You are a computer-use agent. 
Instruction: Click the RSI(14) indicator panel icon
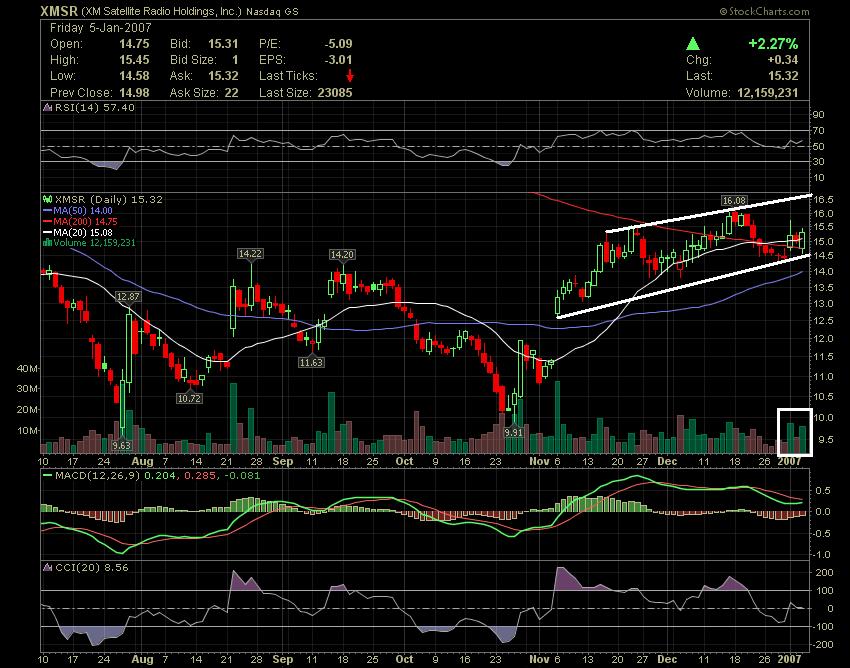tap(48, 108)
